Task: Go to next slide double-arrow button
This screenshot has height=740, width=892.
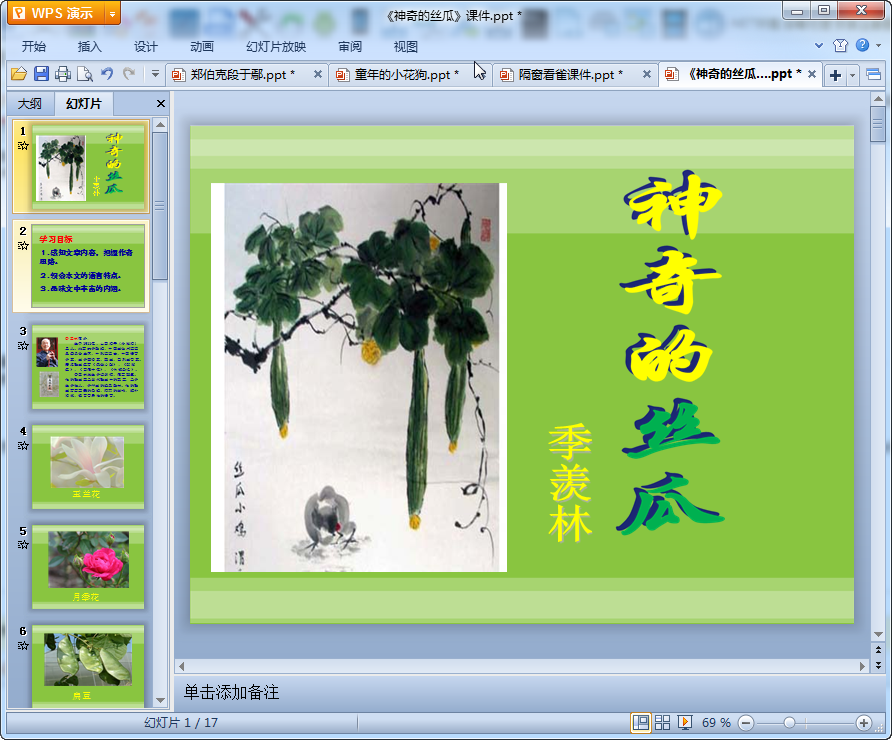Action: tap(878, 664)
